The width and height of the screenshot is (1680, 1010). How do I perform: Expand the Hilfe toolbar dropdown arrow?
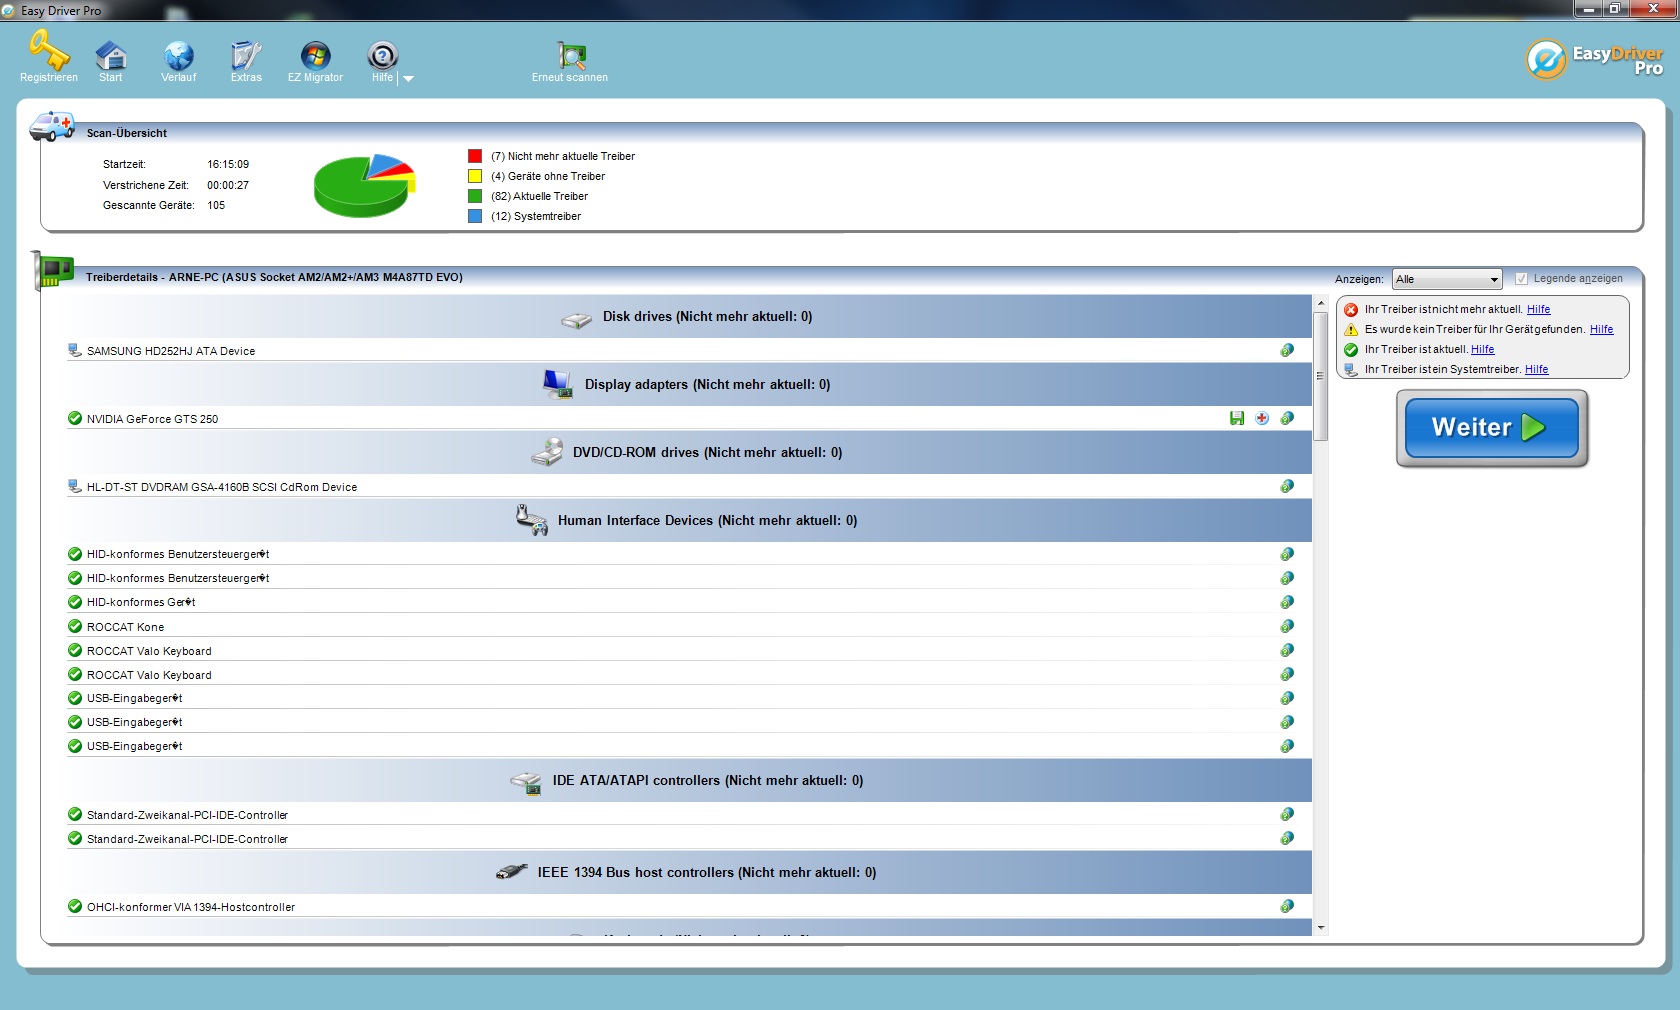408,78
